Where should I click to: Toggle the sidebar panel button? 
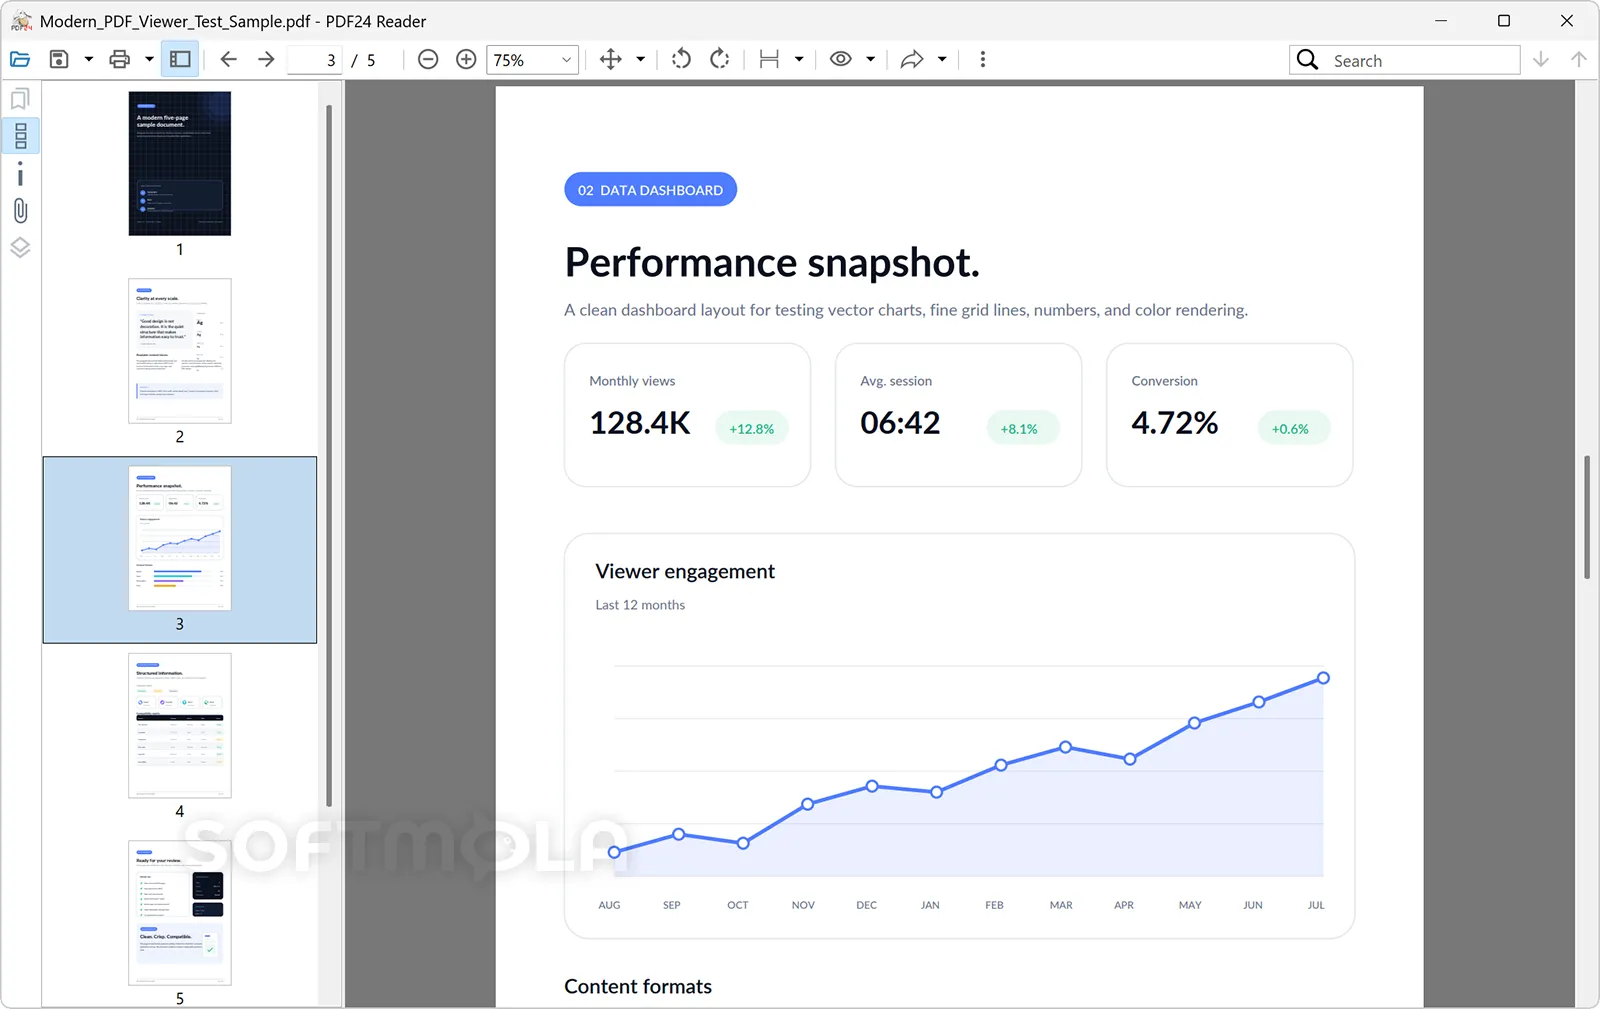180,60
